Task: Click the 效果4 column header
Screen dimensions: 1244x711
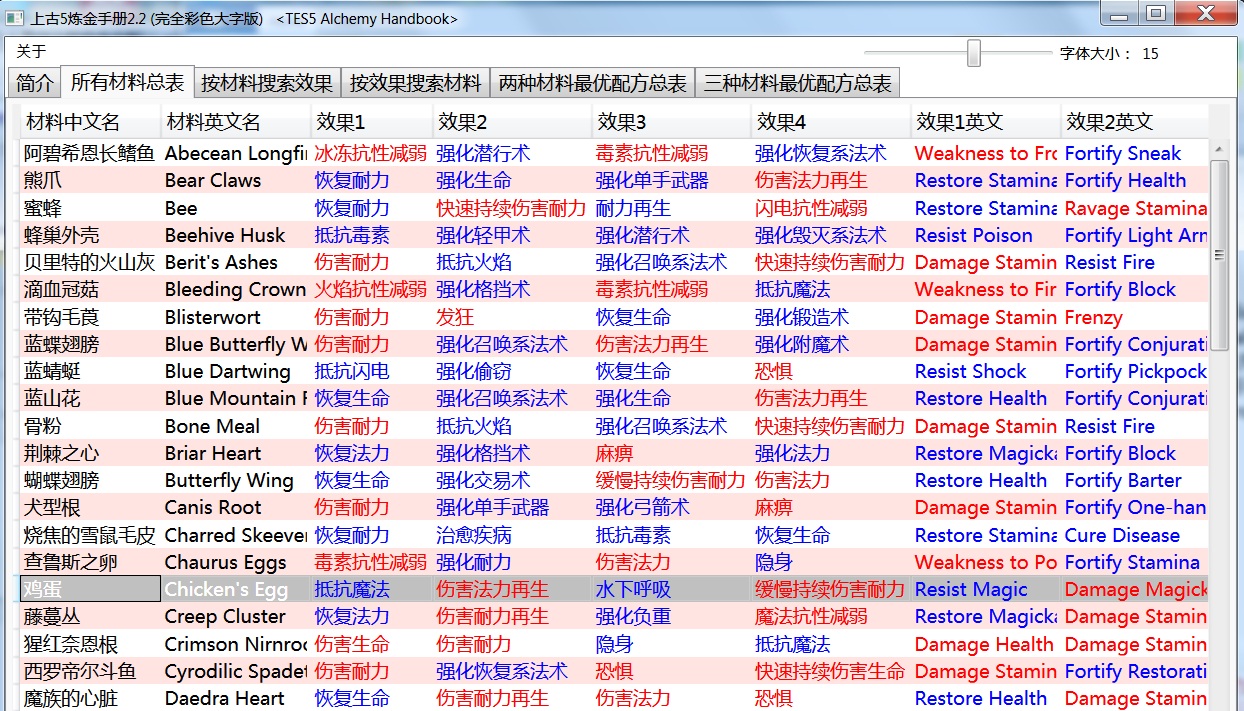Action: 832,122
